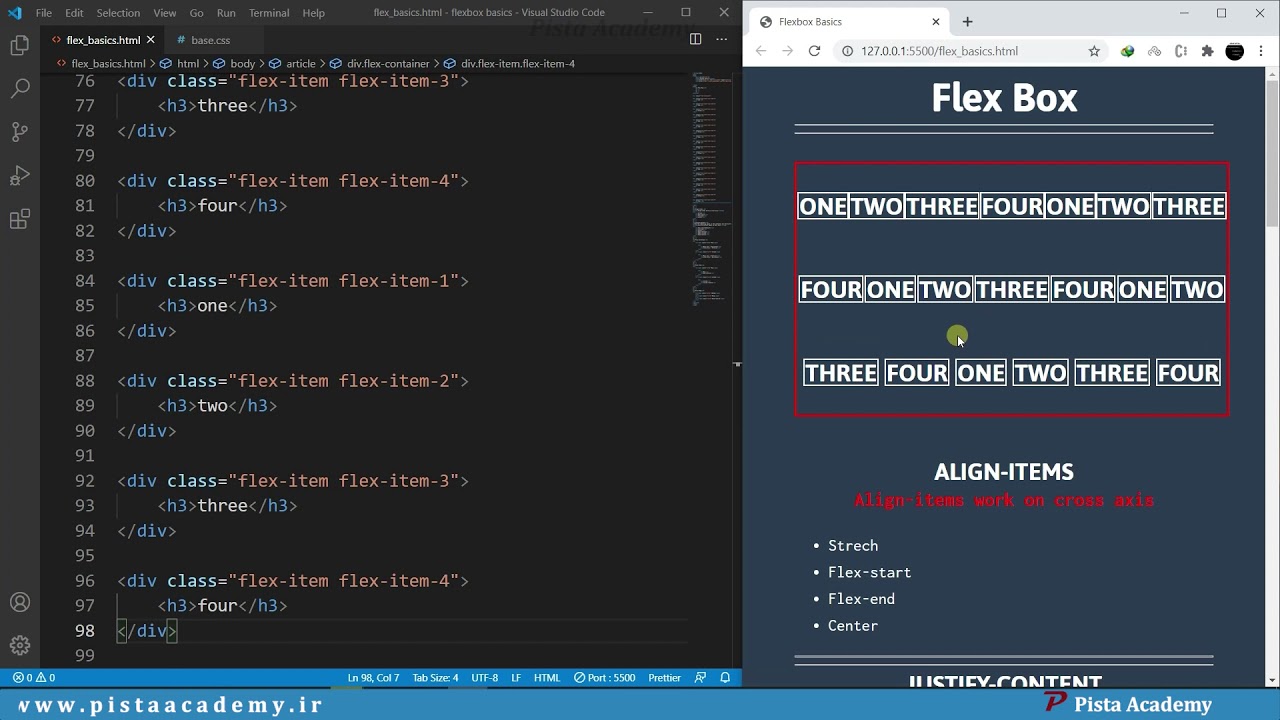Open the Search view in VS Code
This screenshot has height=720, width=1280.
pyautogui.click(x=19, y=89)
